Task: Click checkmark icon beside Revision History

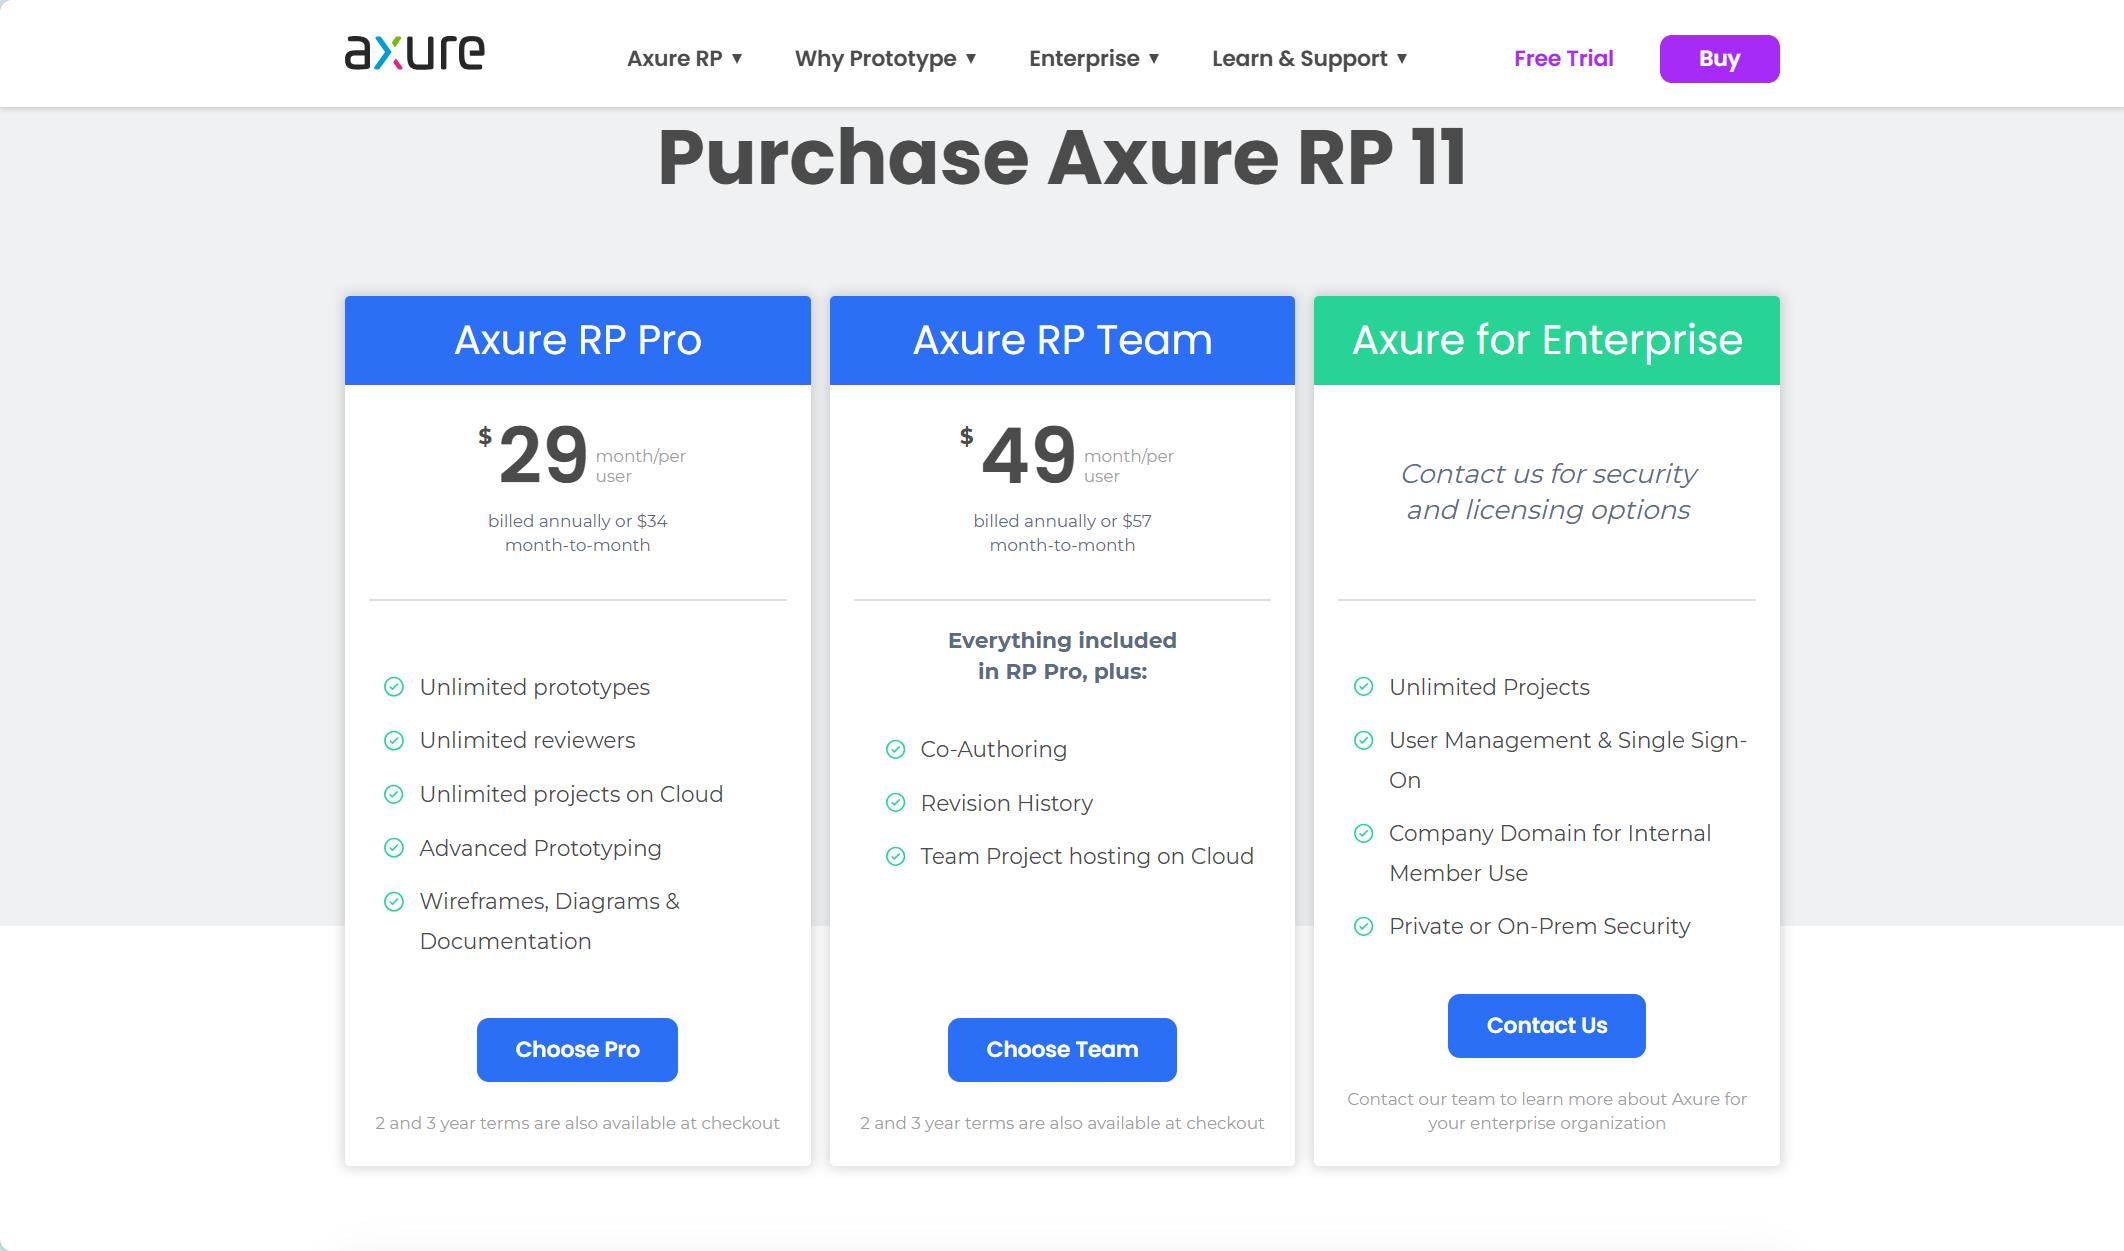Action: [x=896, y=803]
